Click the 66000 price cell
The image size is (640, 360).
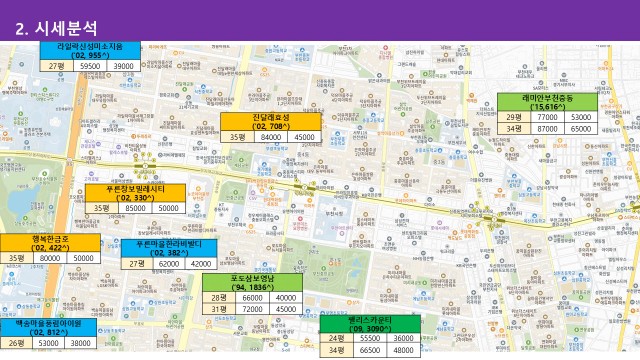(x=253, y=298)
